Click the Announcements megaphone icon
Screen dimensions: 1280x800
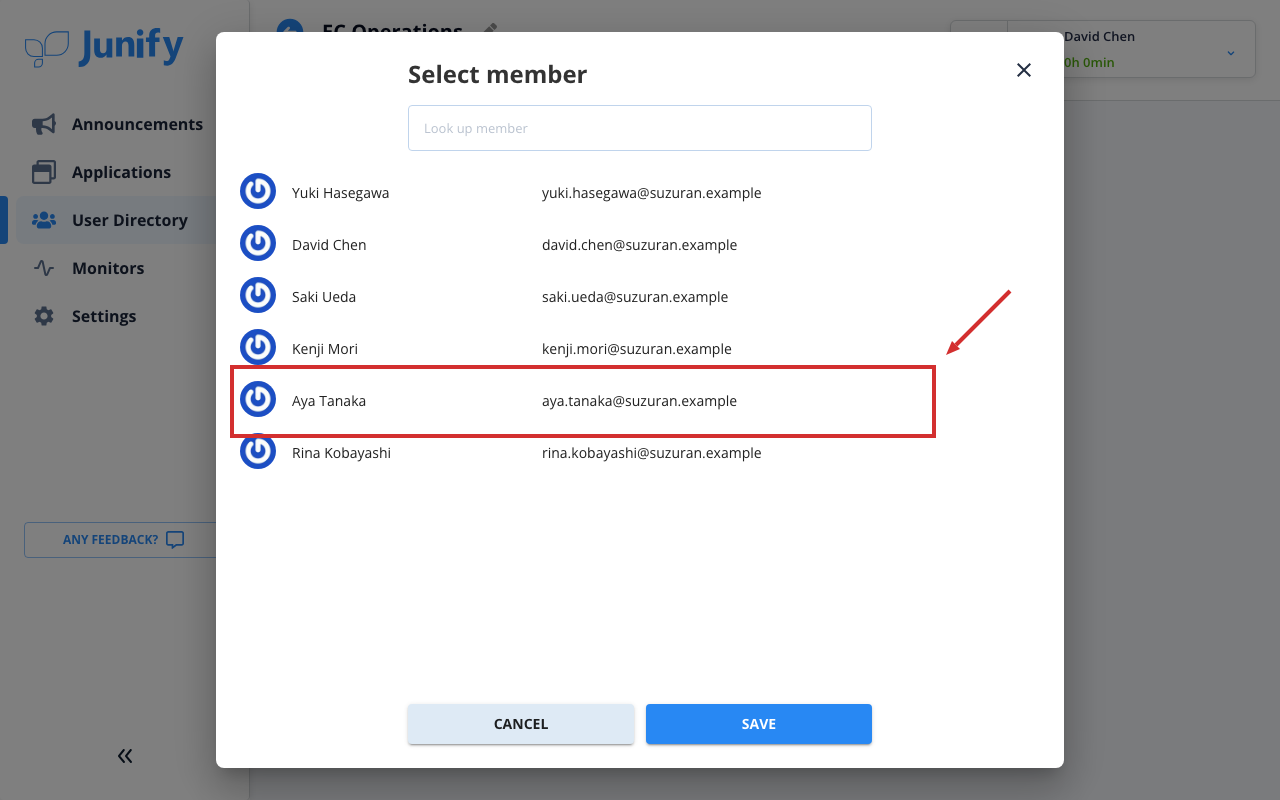[44, 124]
